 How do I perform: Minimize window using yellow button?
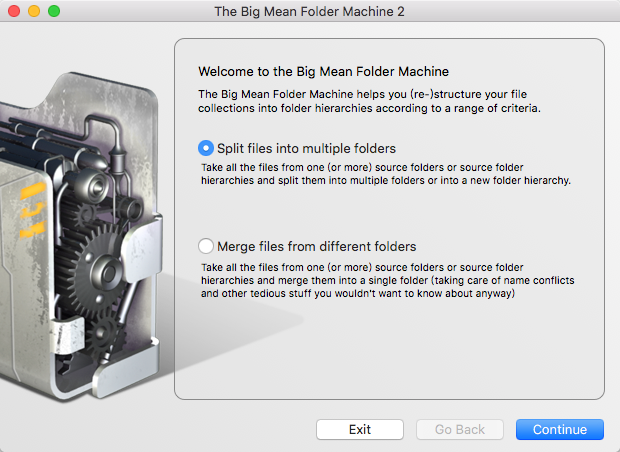tap(34, 11)
